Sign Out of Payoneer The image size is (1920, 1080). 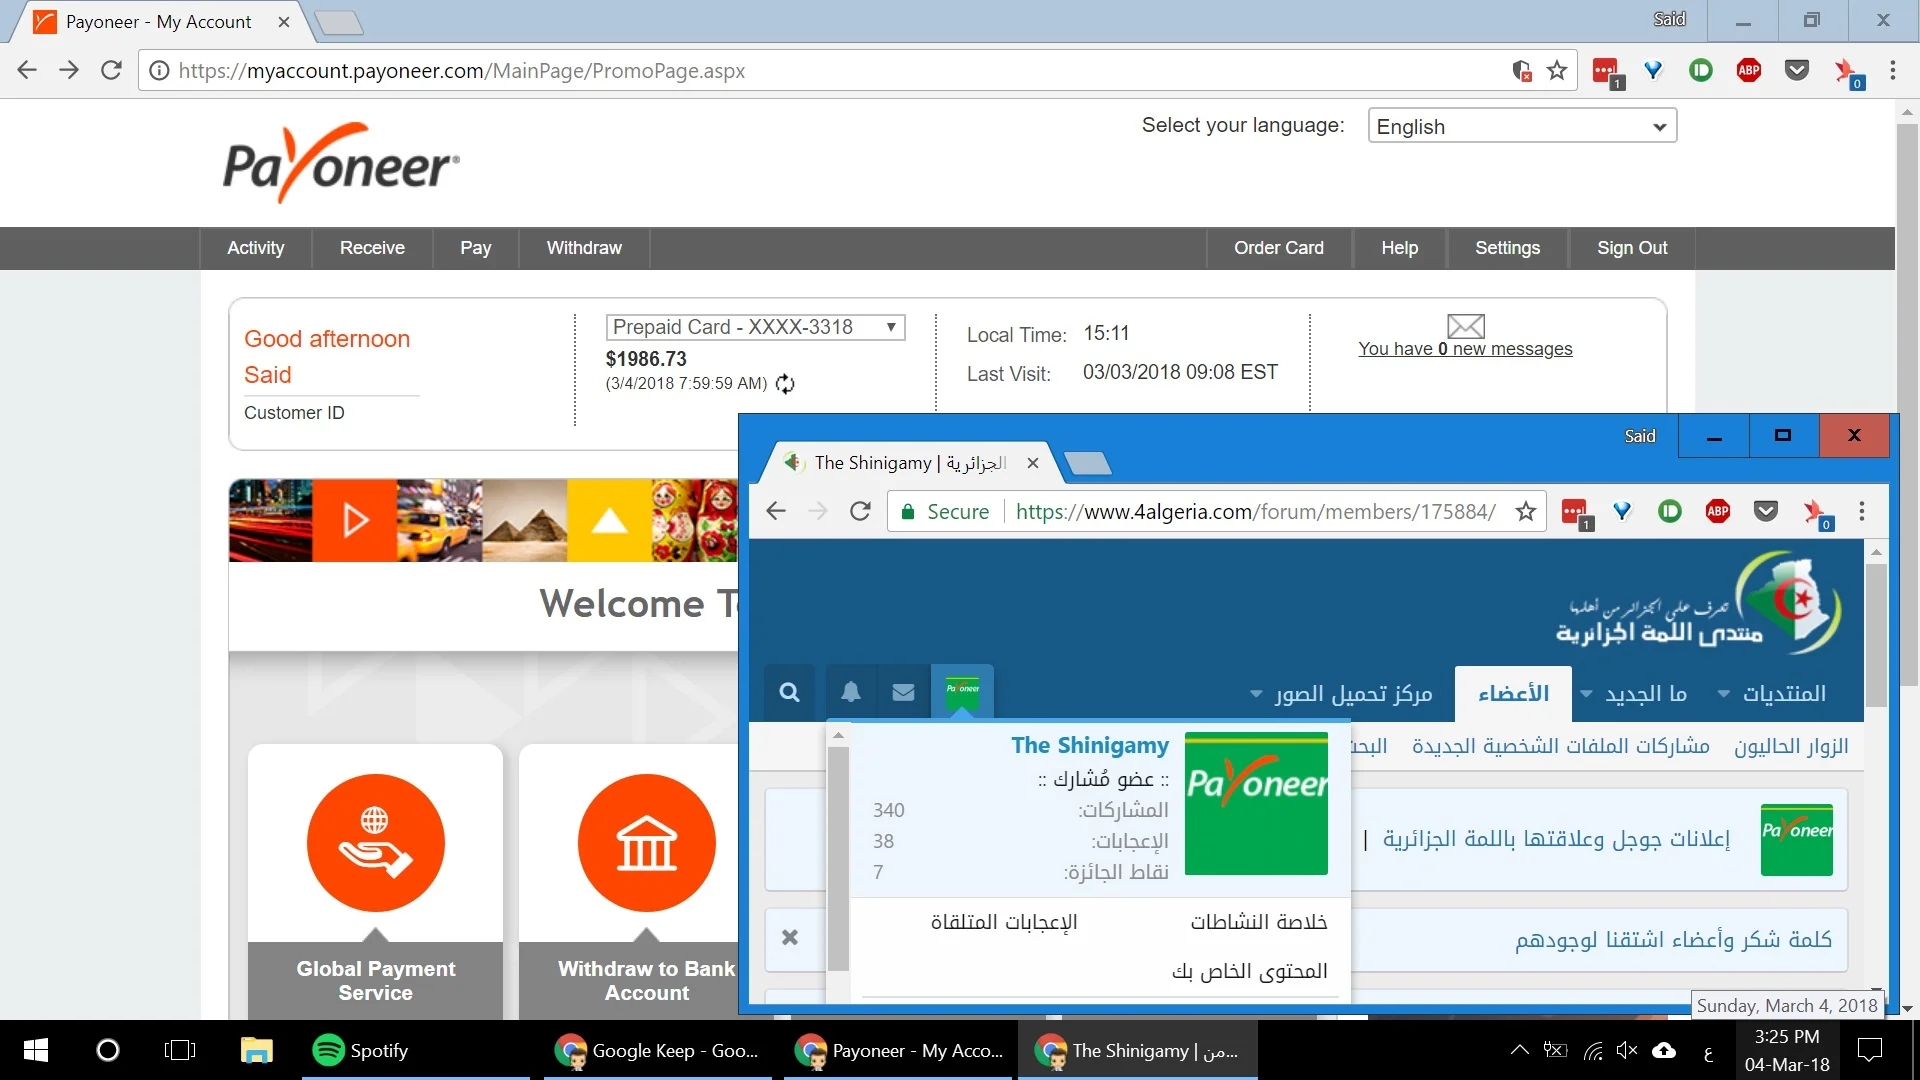pyautogui.click(x=1632, y=248)
